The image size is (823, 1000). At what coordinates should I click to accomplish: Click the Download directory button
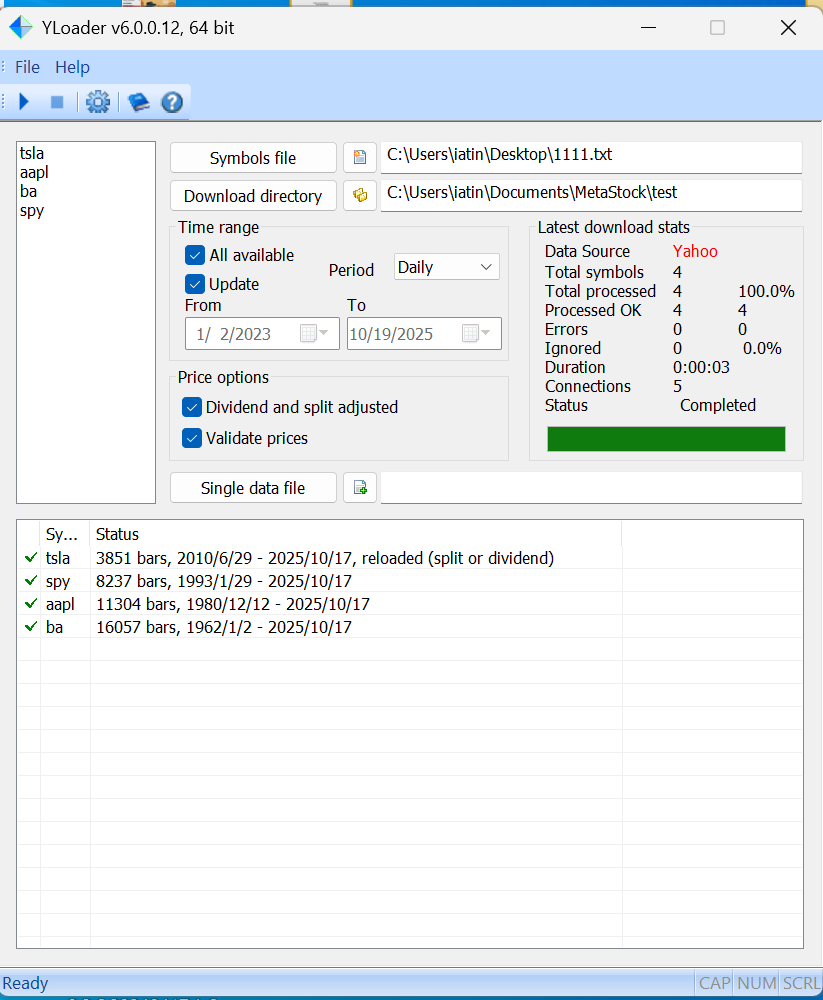click(253, 196)
